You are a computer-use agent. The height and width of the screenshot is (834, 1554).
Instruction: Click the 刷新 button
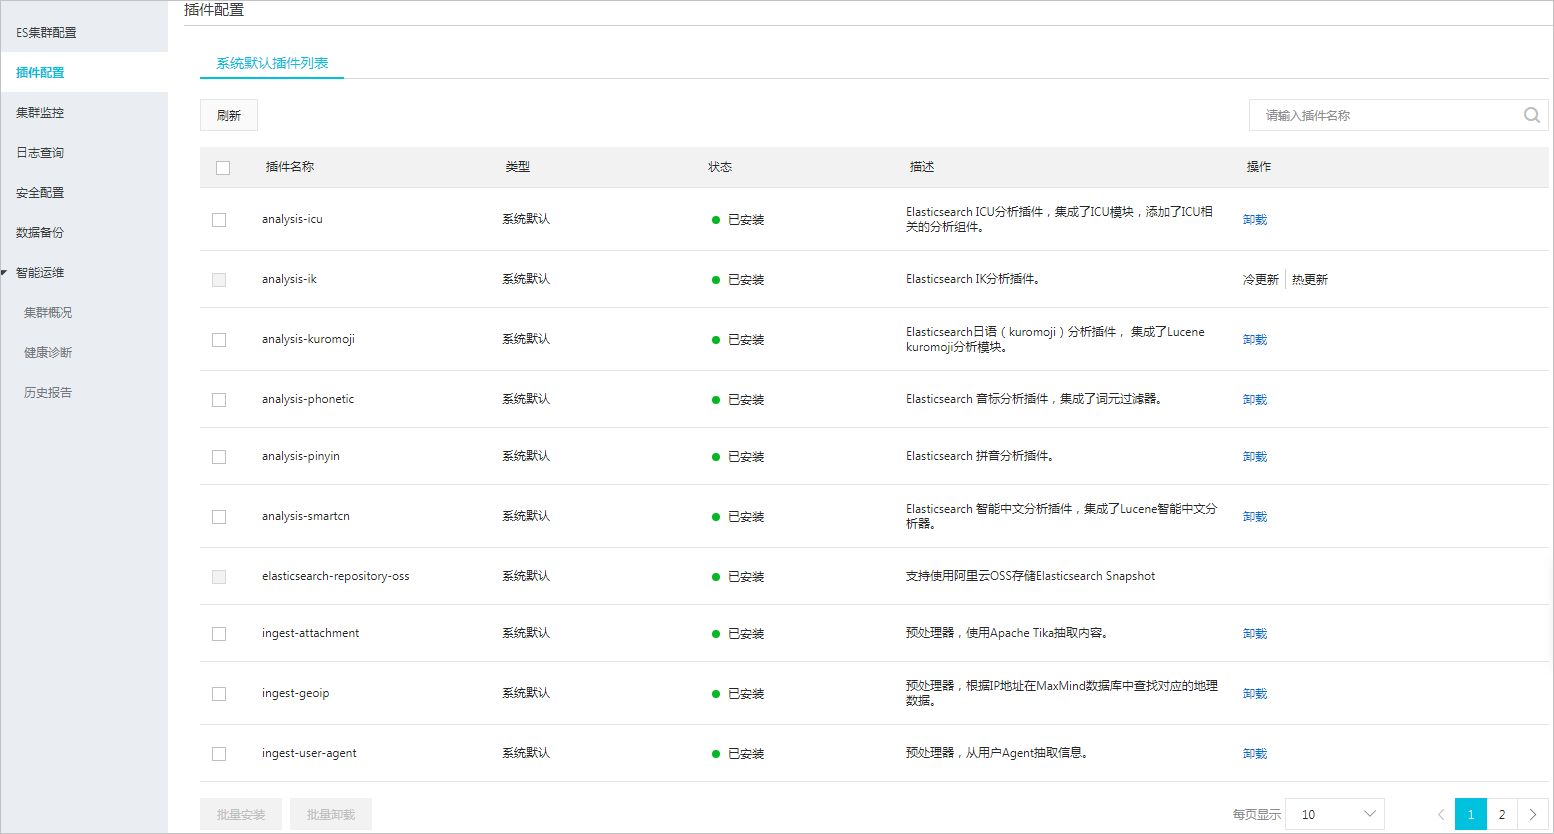click(x=229, y=115)
